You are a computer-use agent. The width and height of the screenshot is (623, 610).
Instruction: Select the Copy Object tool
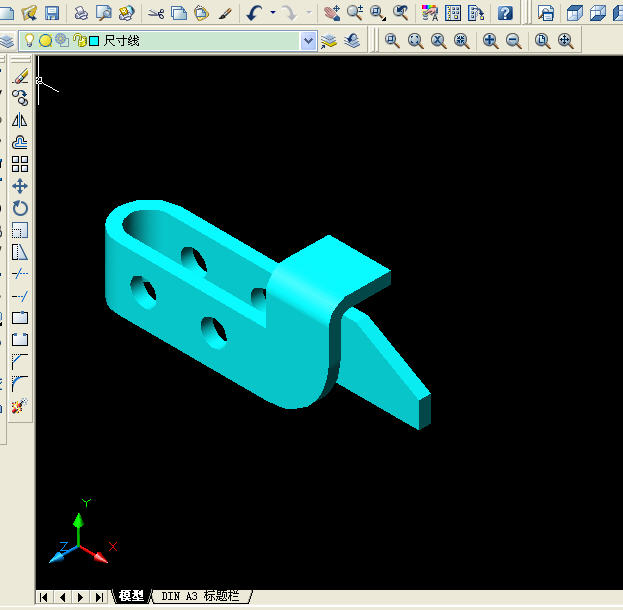(x=20, y=98)
